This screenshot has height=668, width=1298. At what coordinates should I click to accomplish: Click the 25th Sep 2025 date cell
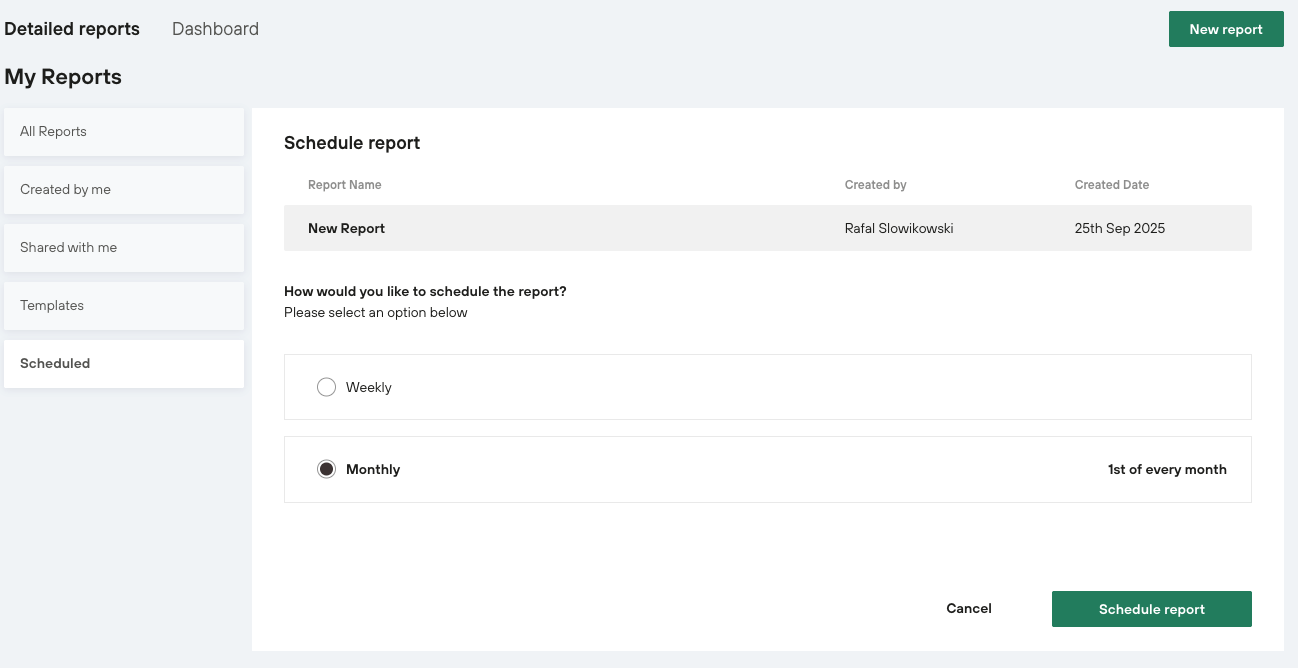[x=1119, y=228]
